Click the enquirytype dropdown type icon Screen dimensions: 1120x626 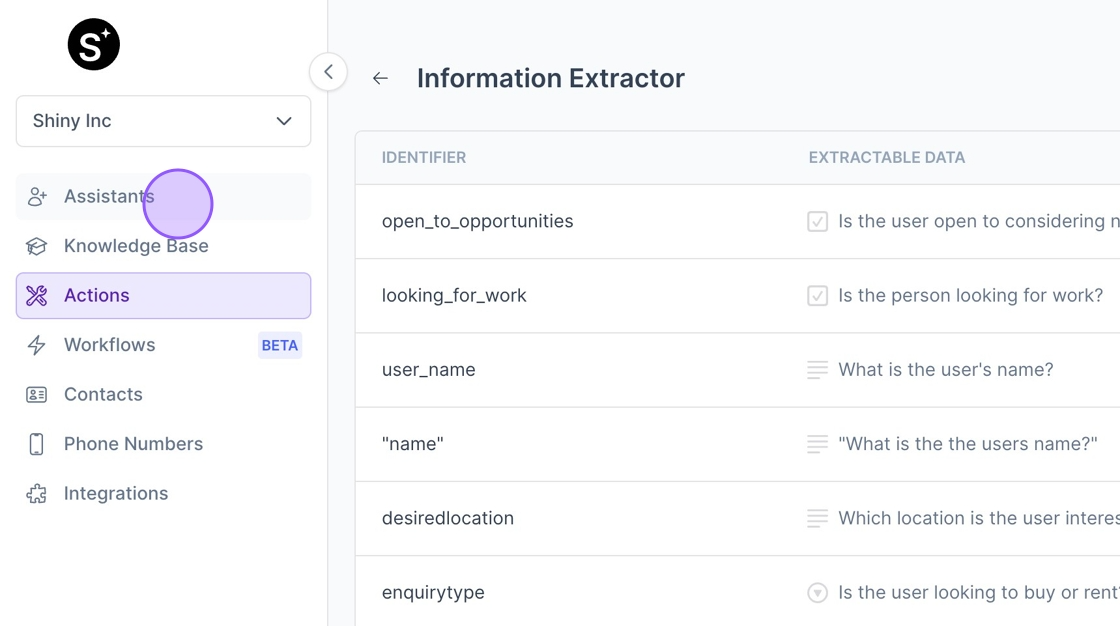pyautogui.click(x=817, y=592)
